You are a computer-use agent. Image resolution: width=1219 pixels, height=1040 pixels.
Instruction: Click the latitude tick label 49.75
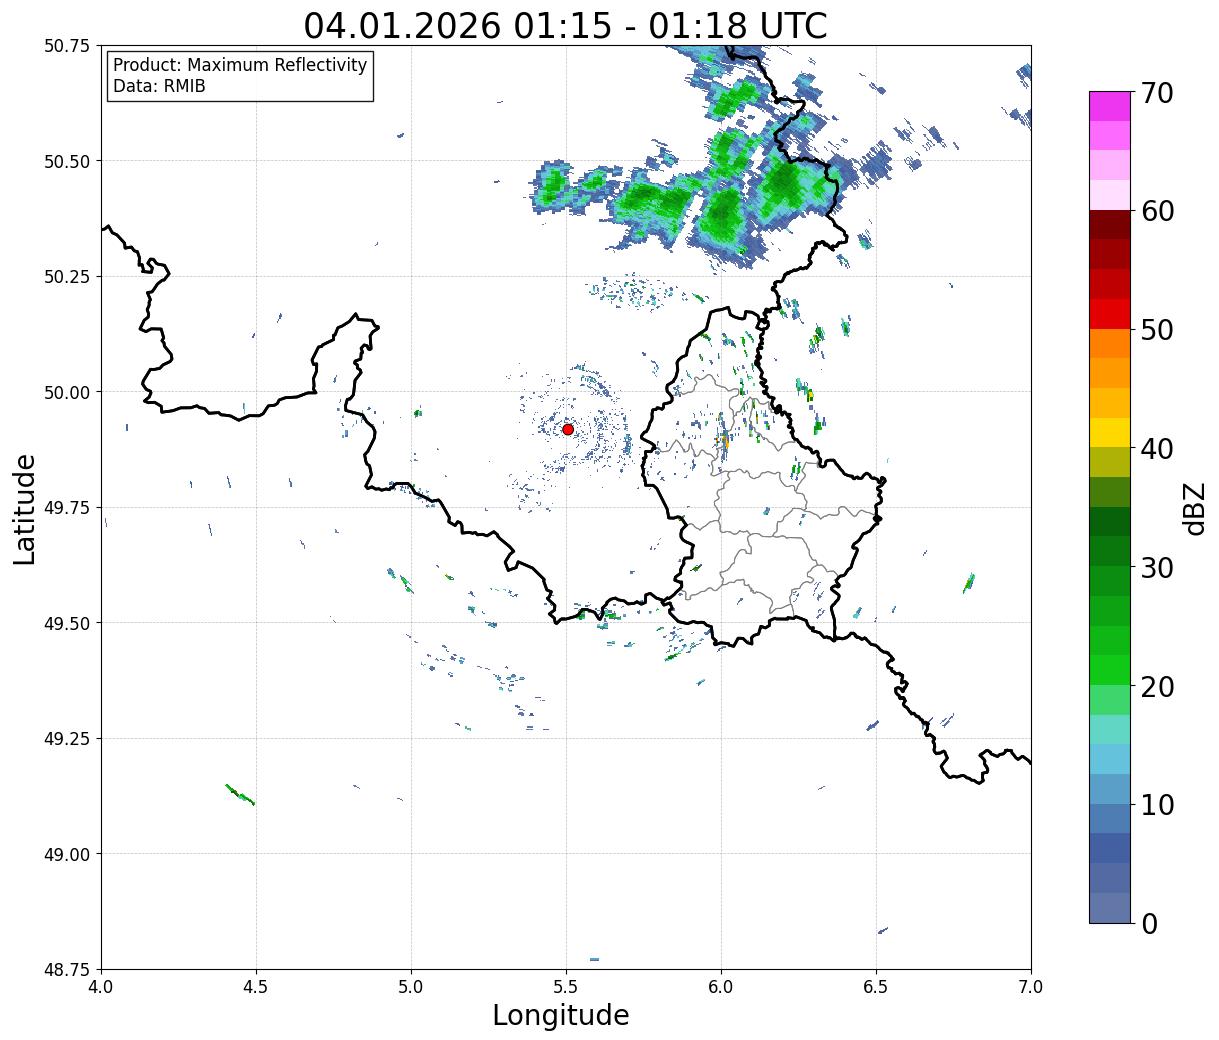pyautogui.click(x=67, y=508)
